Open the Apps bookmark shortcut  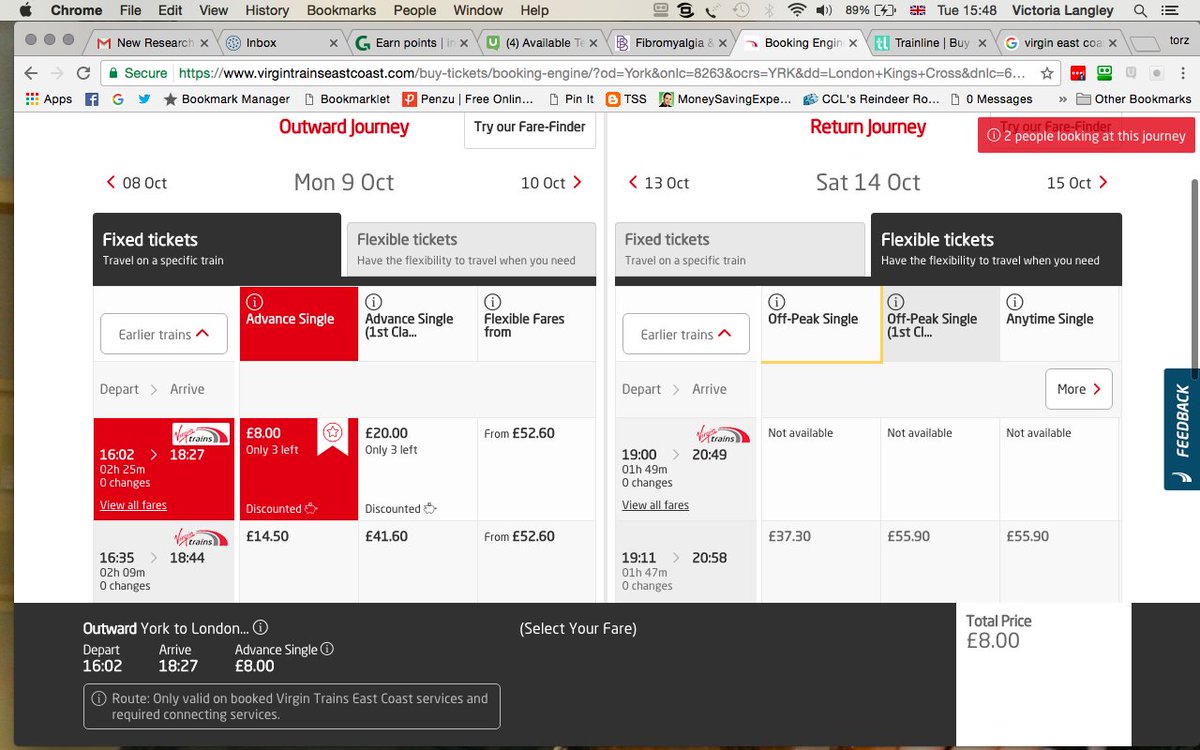(48, 99)
